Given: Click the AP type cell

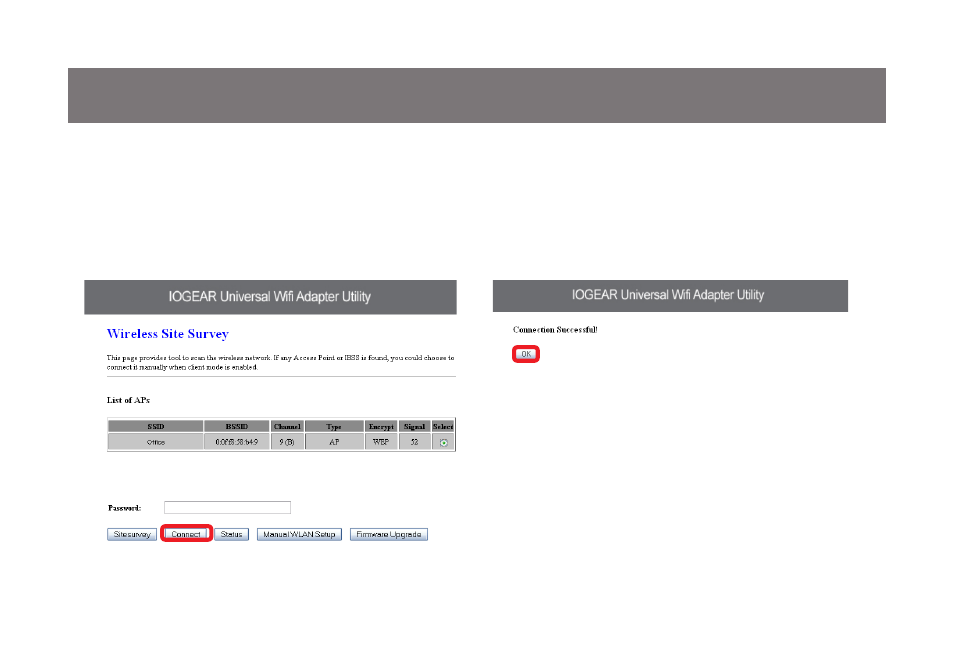Looking at the screenshot, I should click(x=334, y=442).
